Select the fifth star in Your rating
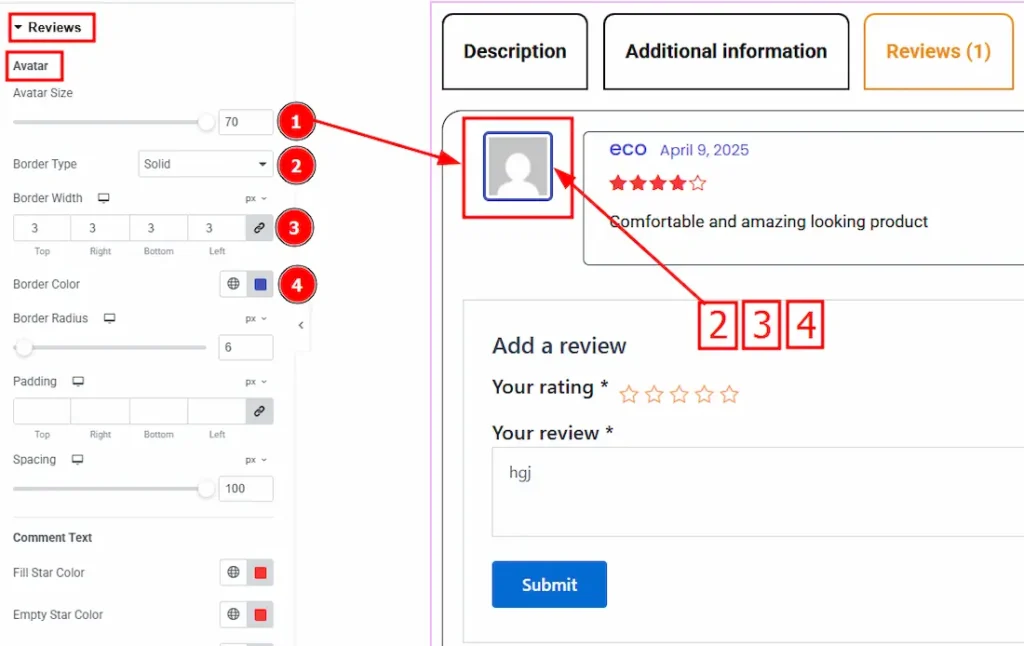Screen dimensions: 1024x646 point(729,394)
